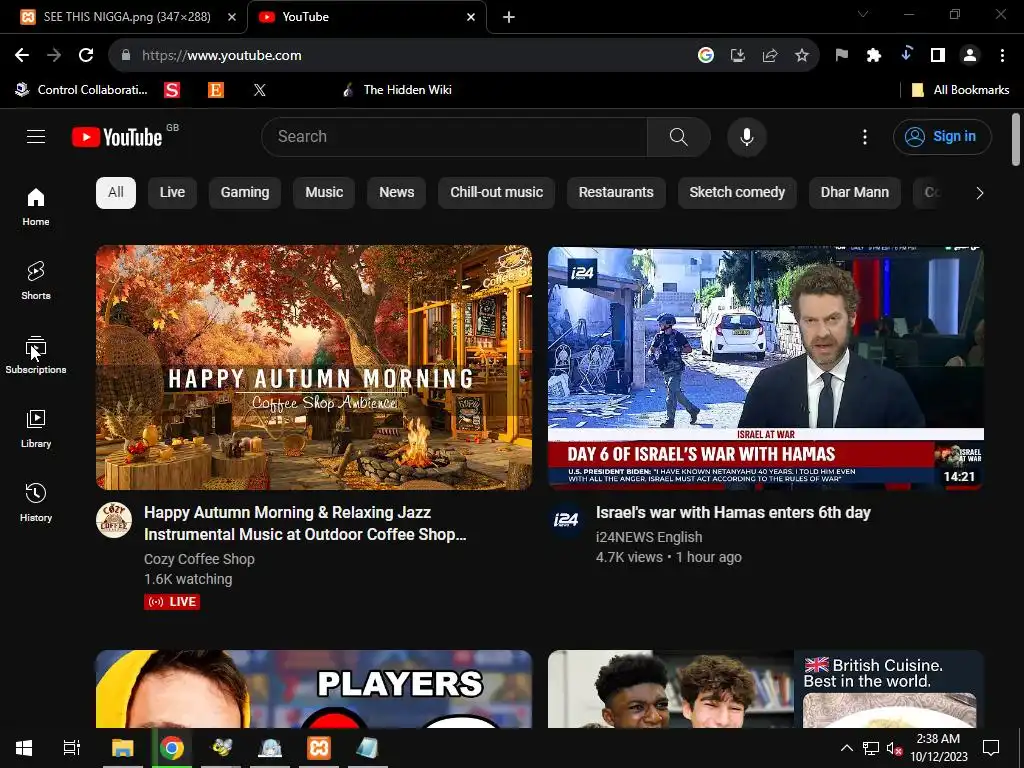Click the Sign in button
1024x768 pixels.
(942, 136)
